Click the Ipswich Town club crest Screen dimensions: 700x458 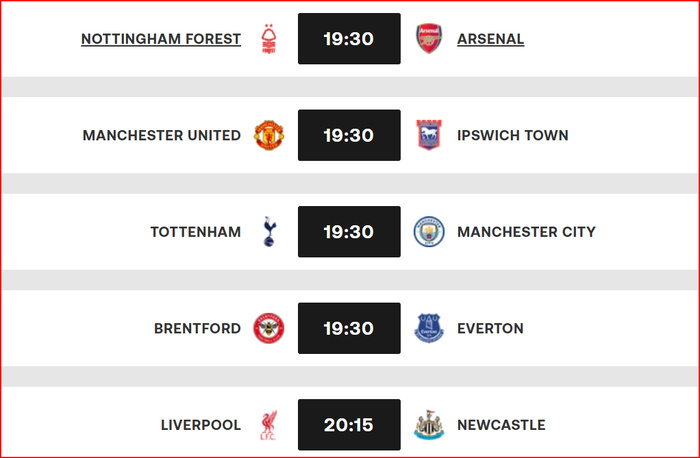[429, 135]
